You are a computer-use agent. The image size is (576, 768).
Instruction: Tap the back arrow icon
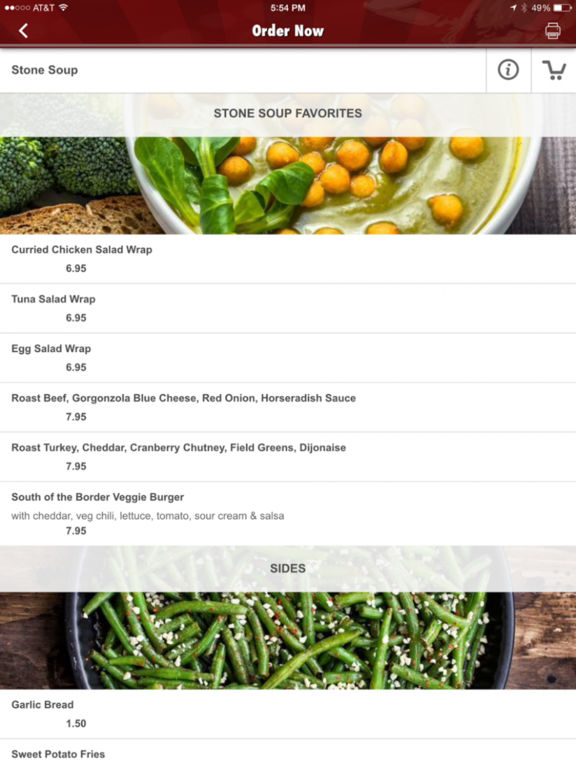coord(23,31)
